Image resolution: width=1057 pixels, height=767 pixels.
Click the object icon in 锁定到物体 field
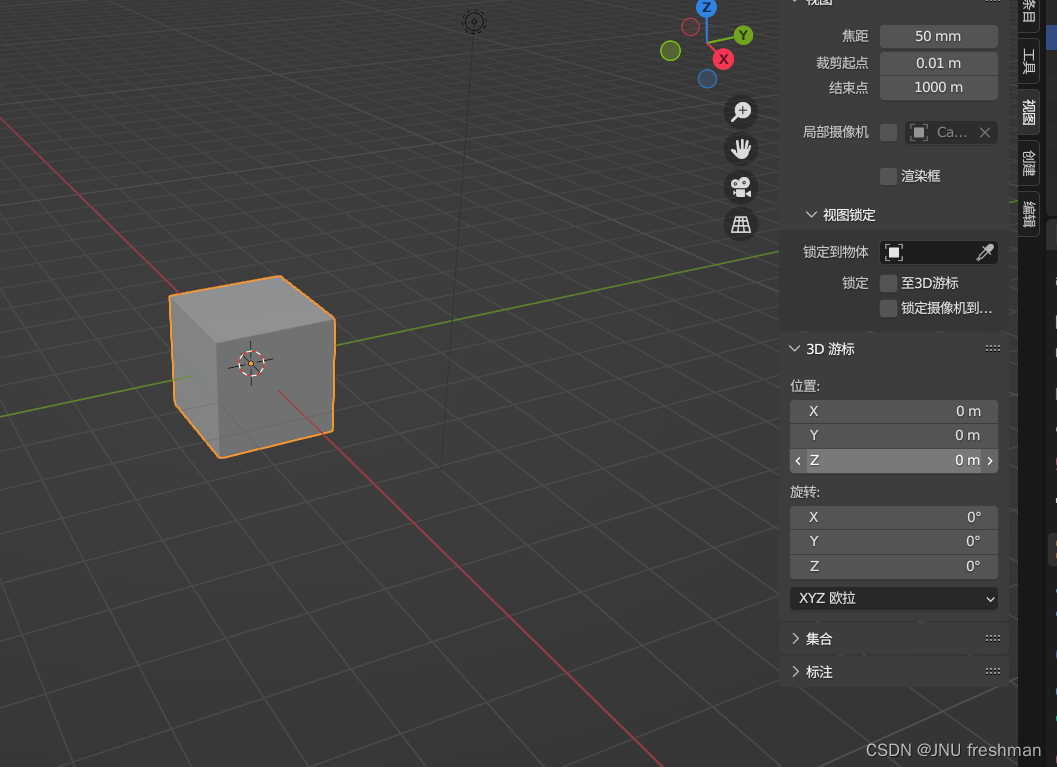894,252
